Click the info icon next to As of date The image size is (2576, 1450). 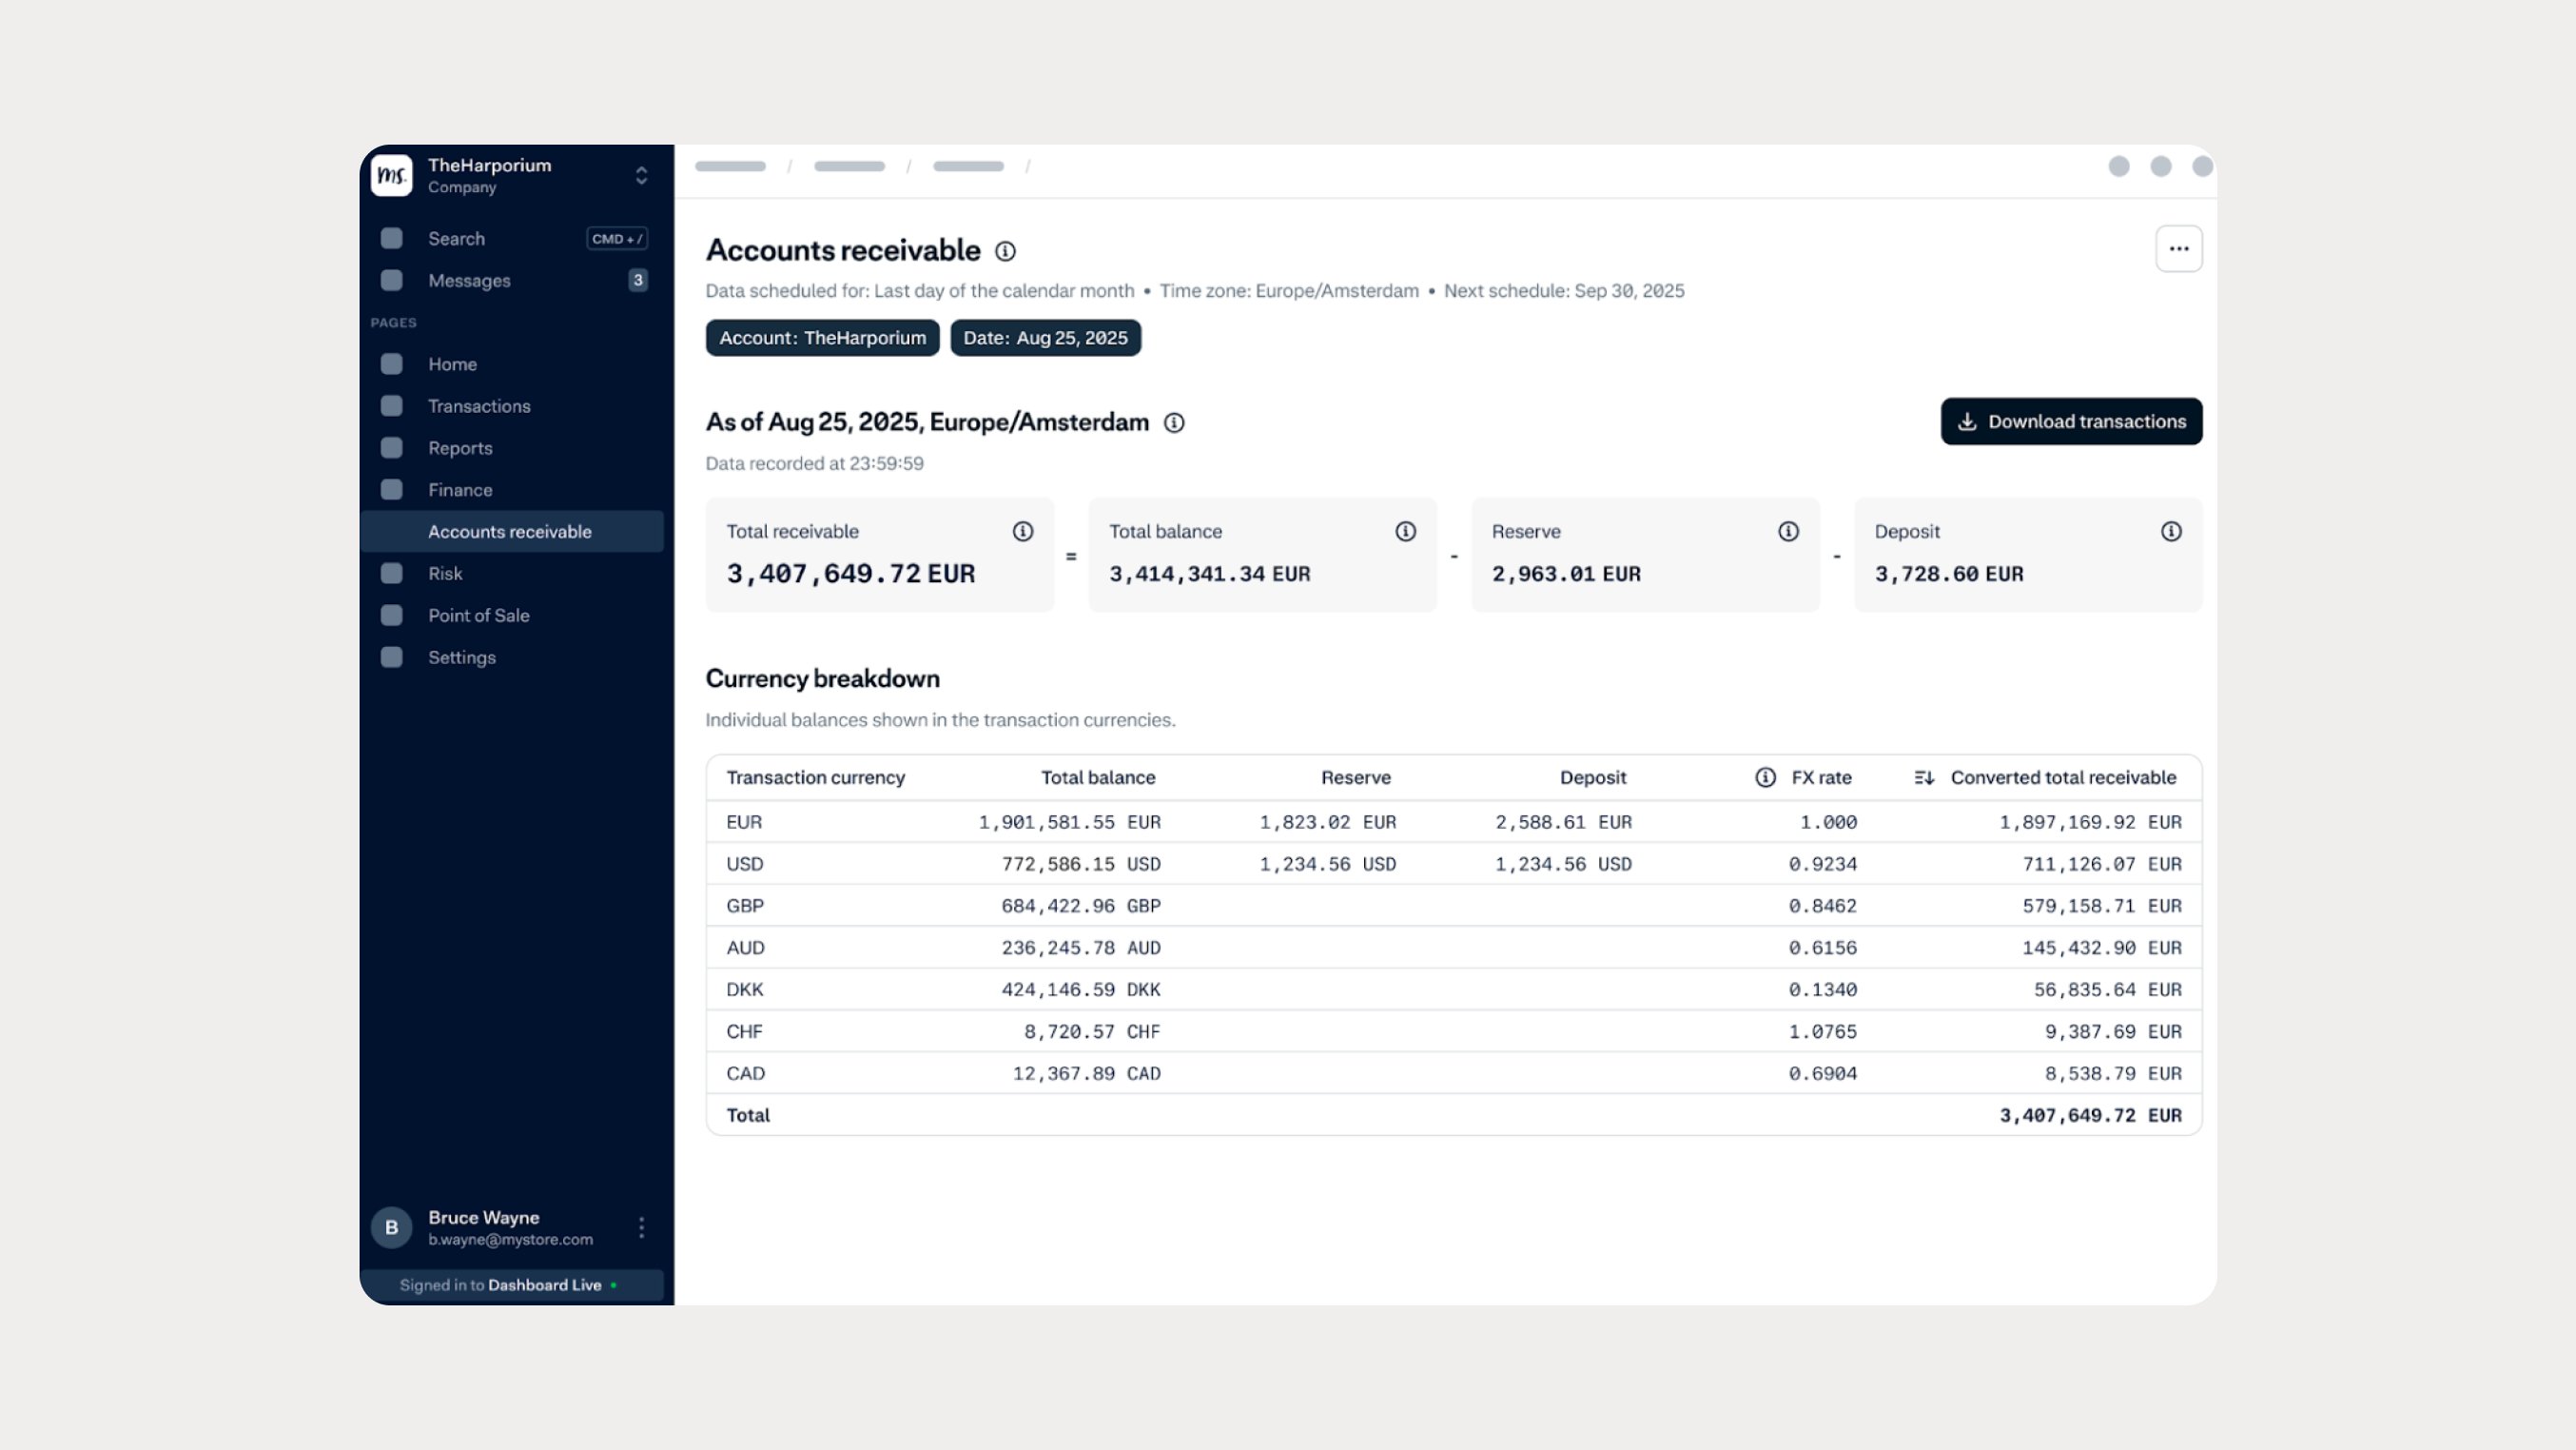pyautogui.click(x=1175, y=422)
